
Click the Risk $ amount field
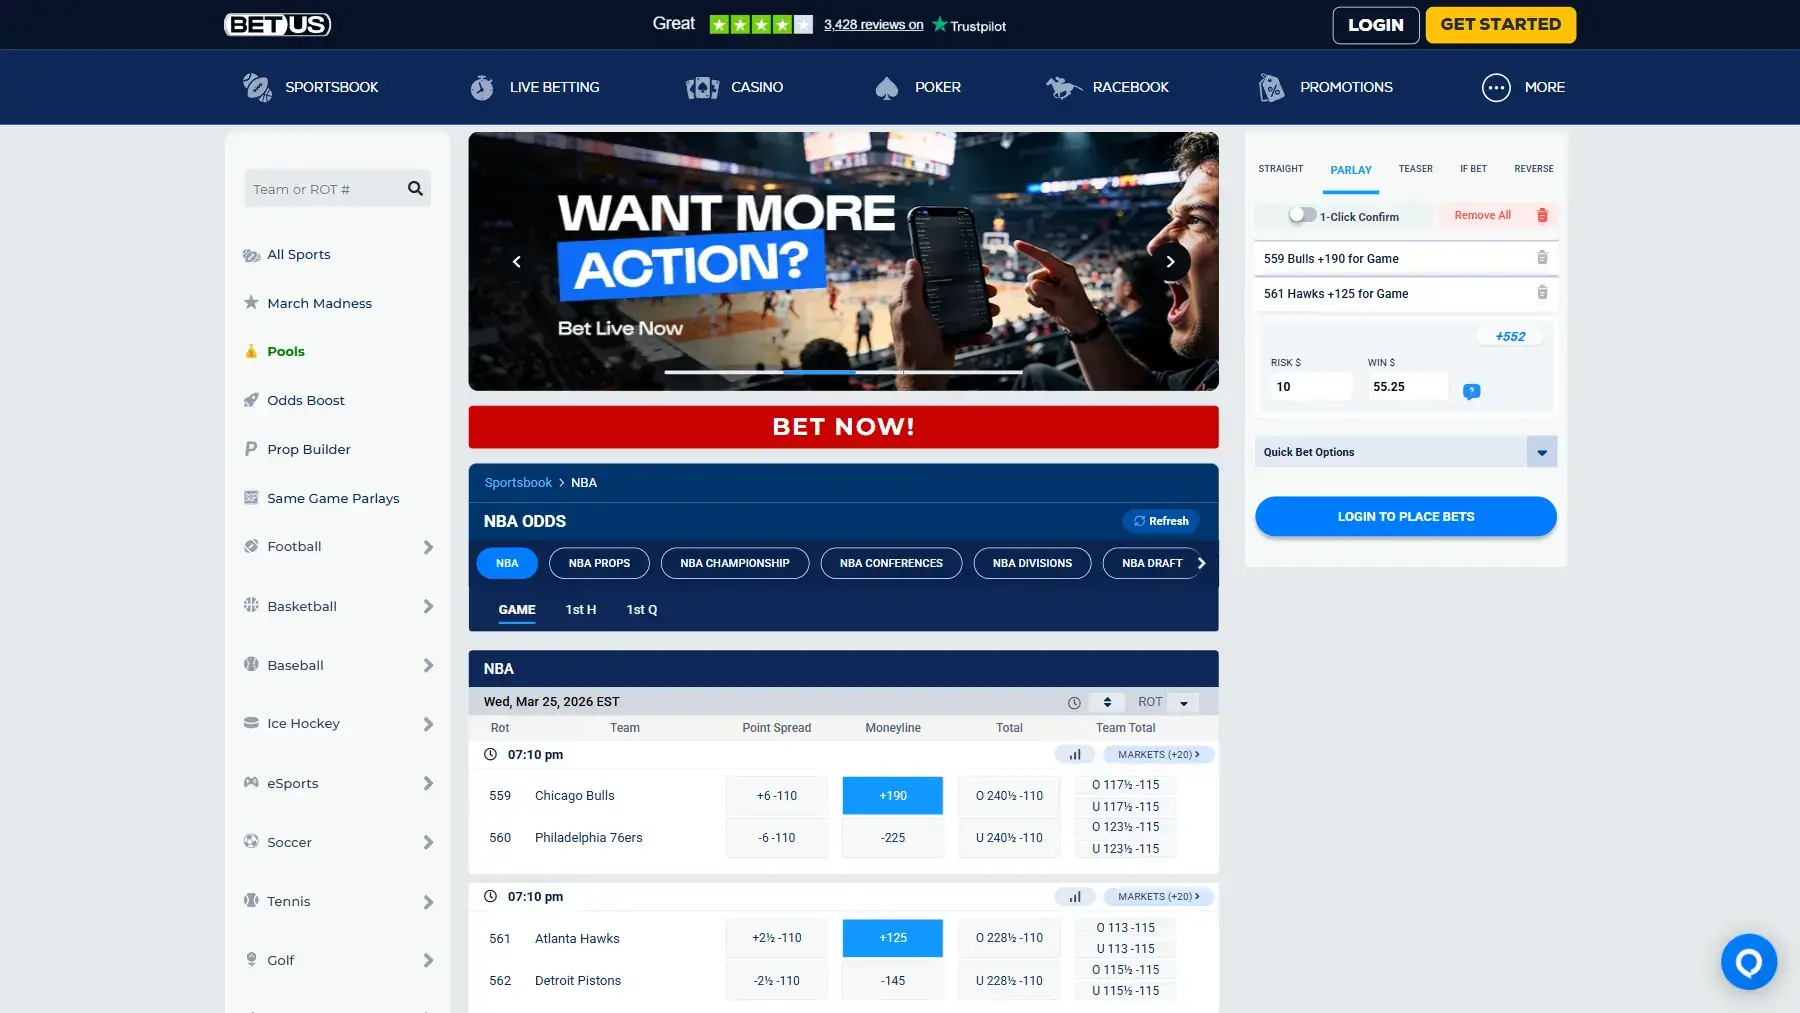1310,387
